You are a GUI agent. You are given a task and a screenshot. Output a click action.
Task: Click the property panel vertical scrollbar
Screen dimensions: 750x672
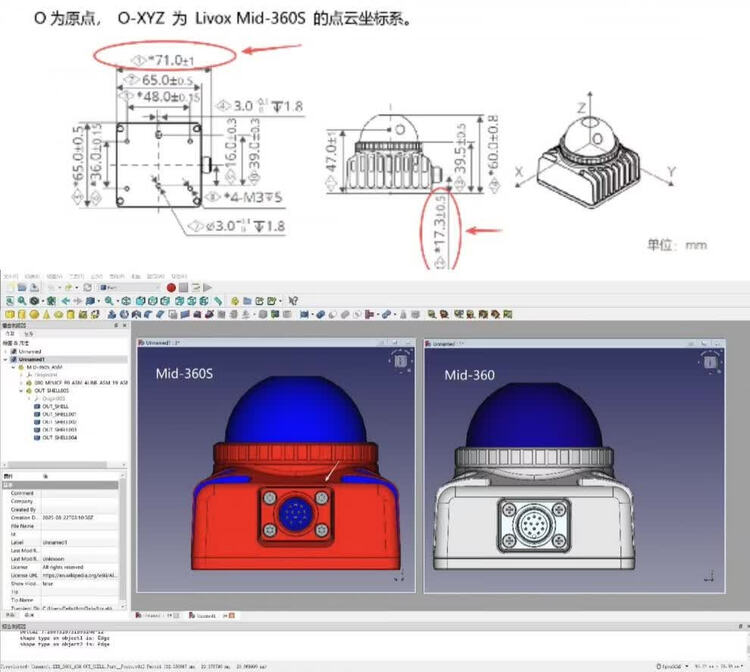pyautogui.click(x=123, y=540)
